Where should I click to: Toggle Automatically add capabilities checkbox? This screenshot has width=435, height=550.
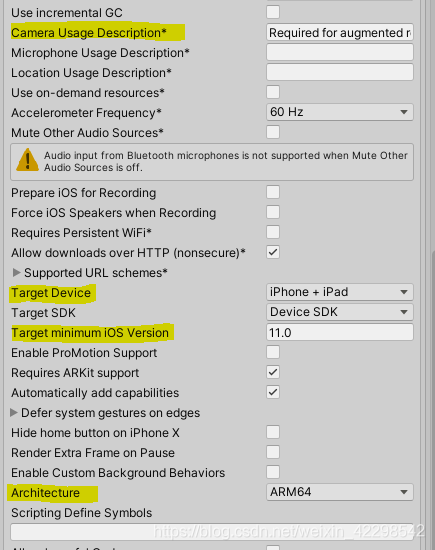[x=273, y=392]
